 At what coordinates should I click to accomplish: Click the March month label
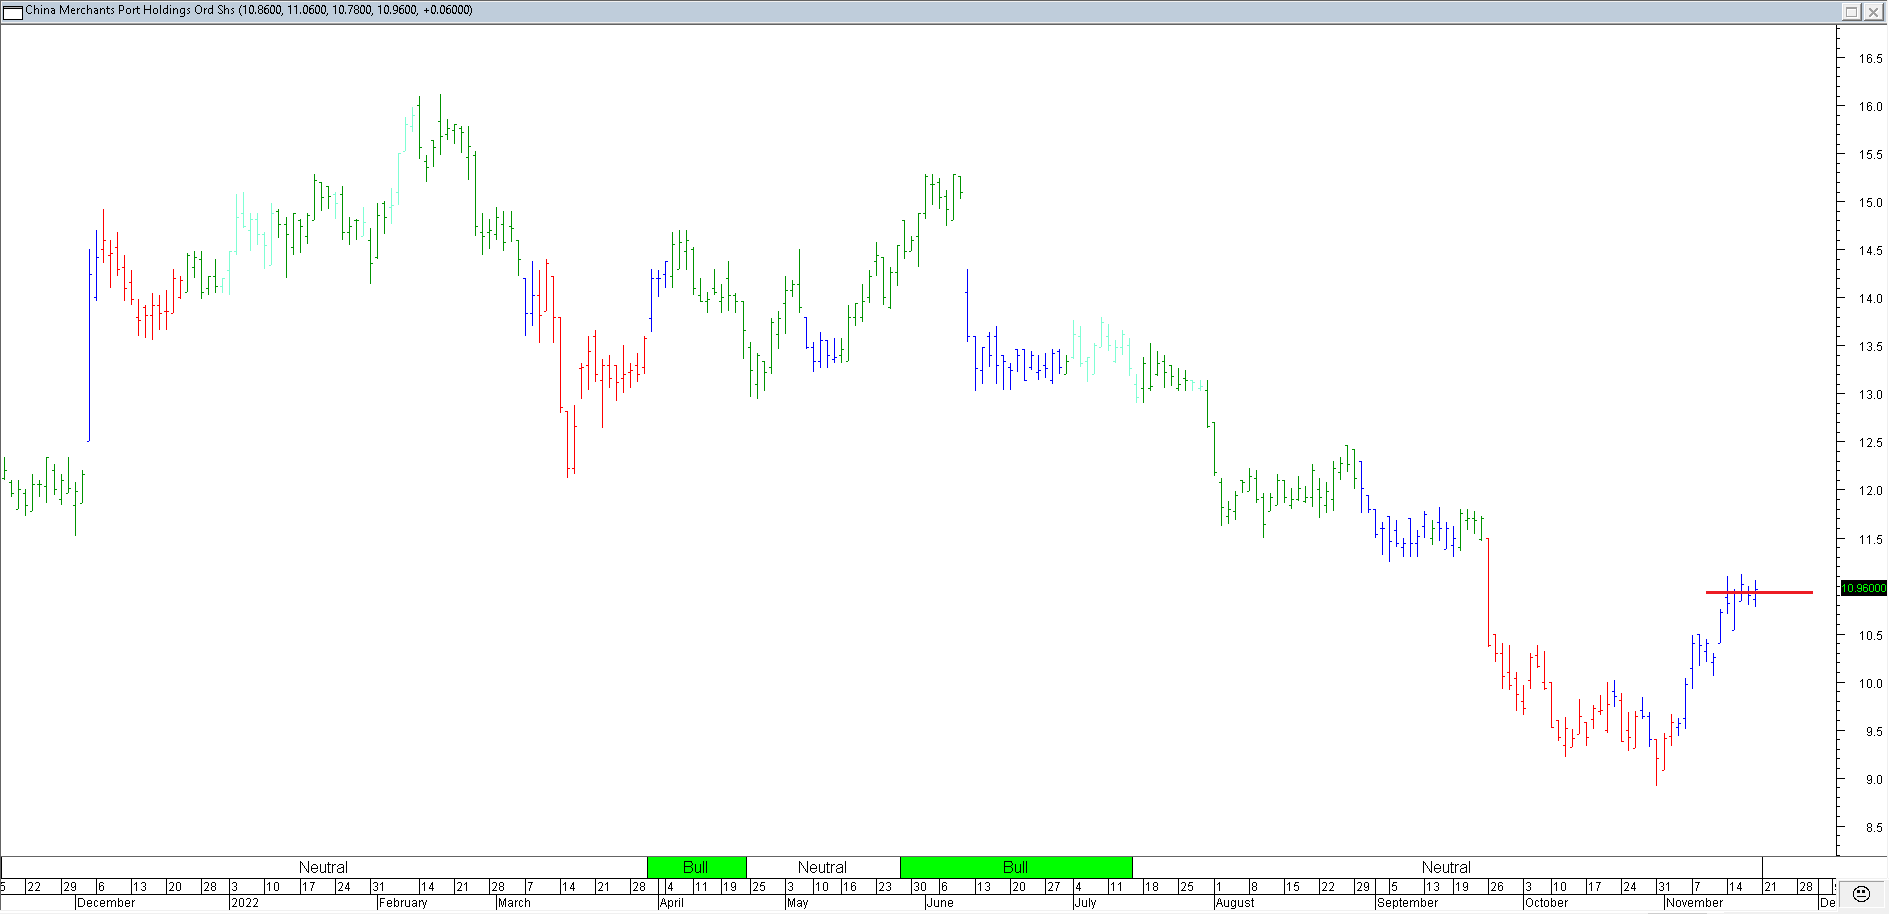click(514, 903)
